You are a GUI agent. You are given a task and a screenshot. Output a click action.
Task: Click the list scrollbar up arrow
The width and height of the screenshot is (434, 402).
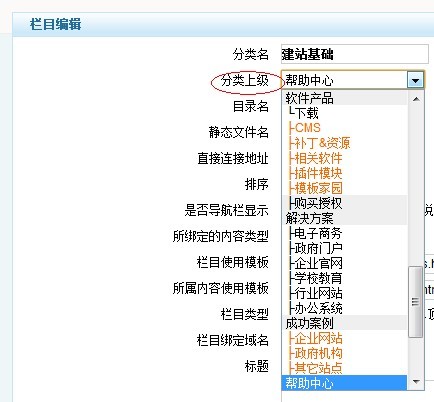416,99
